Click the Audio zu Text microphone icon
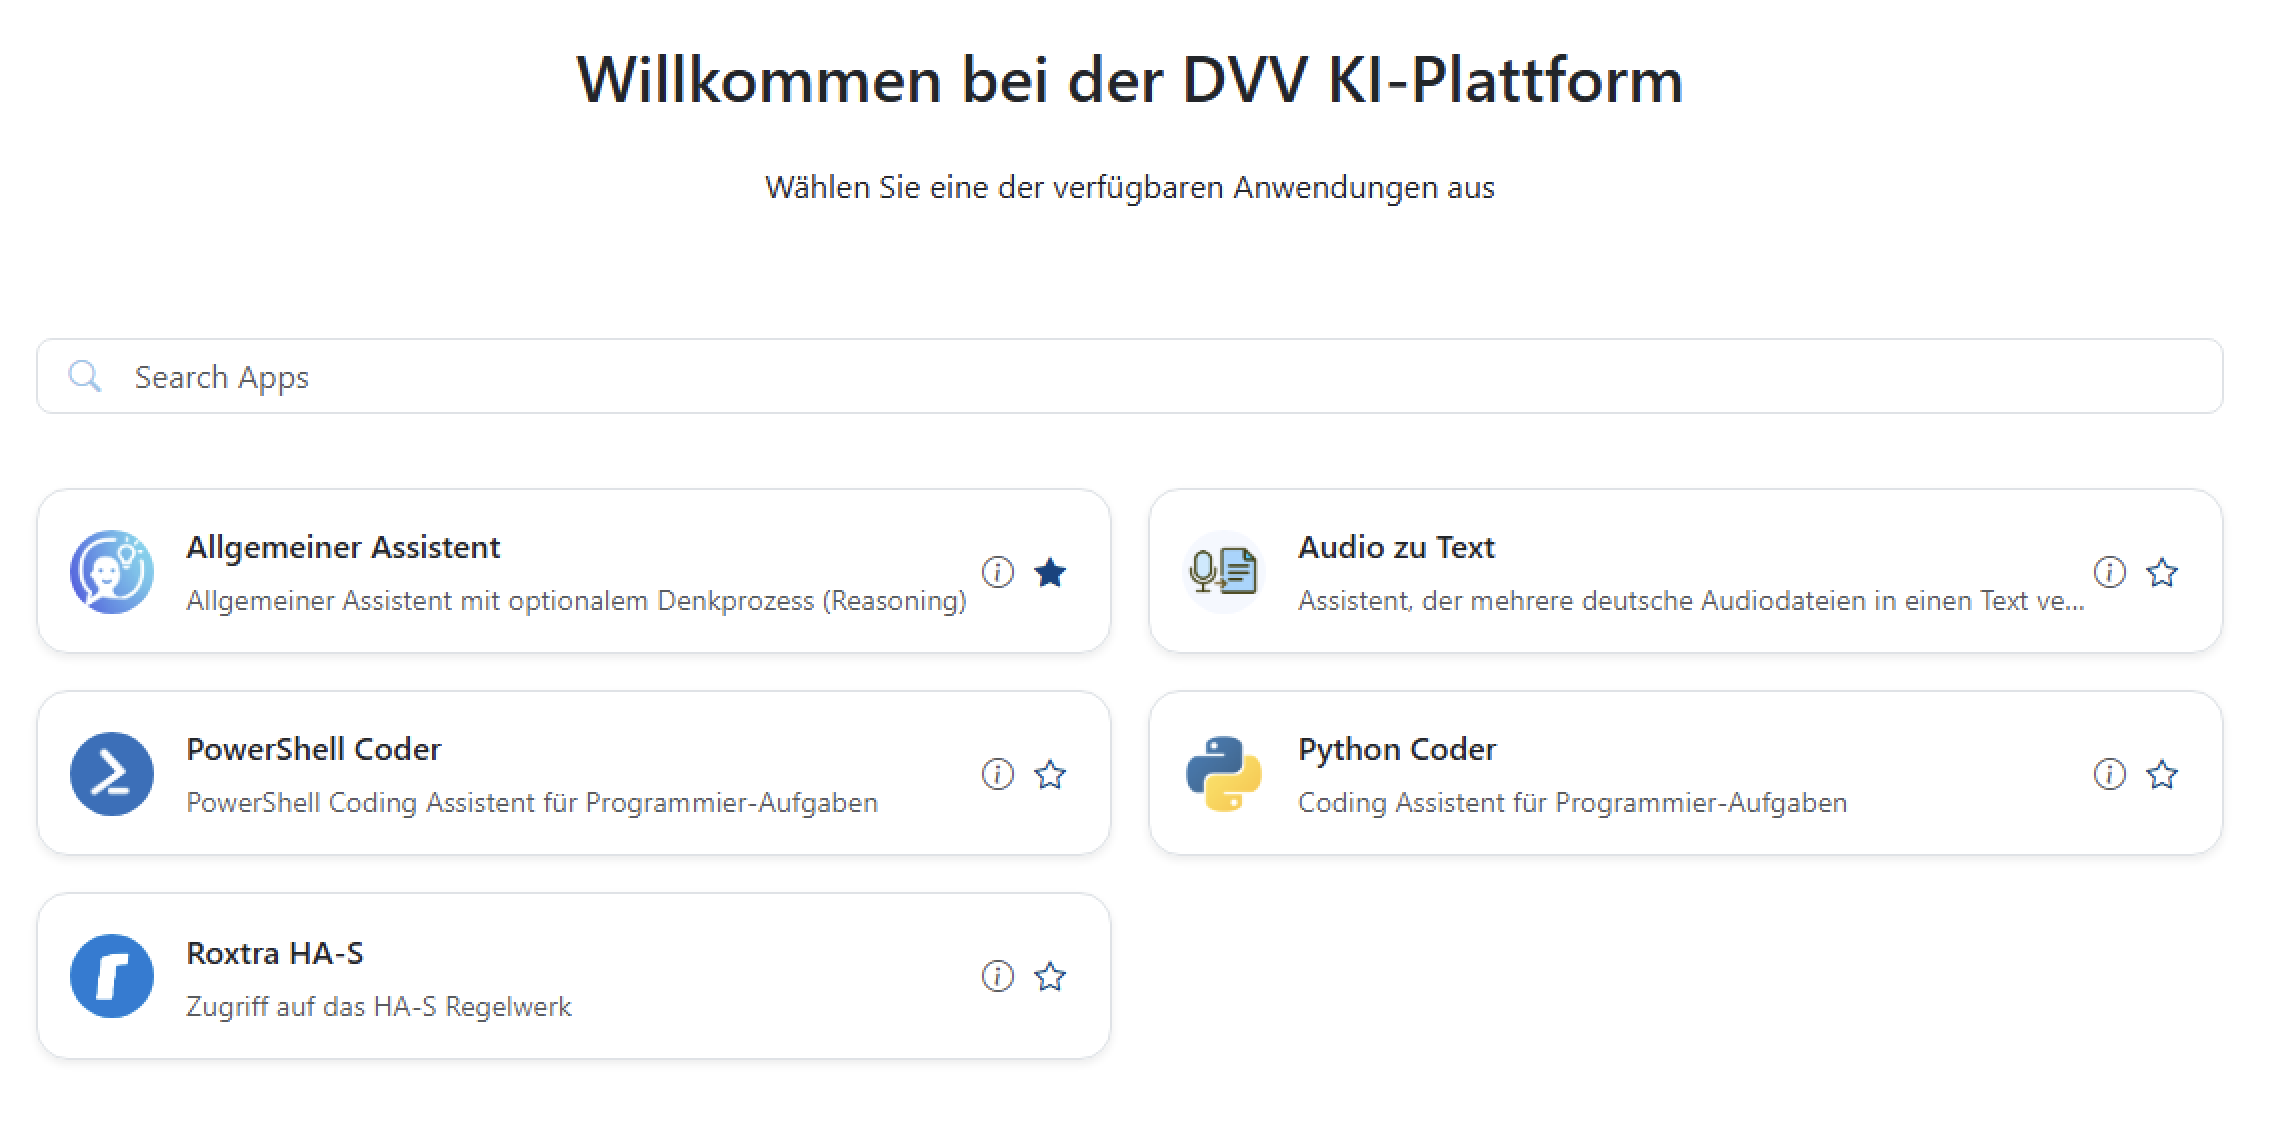Screen dimensions: 2270x1144 (1224, 571)
